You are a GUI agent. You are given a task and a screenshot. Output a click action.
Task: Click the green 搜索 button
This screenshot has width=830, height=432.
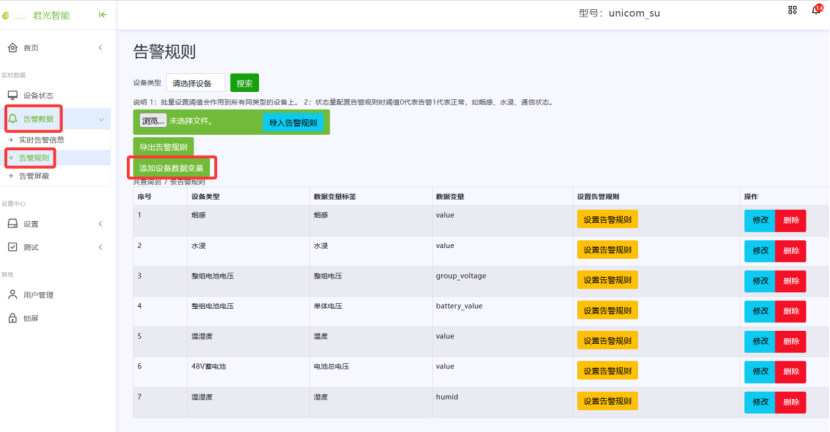tap(244, 83)
